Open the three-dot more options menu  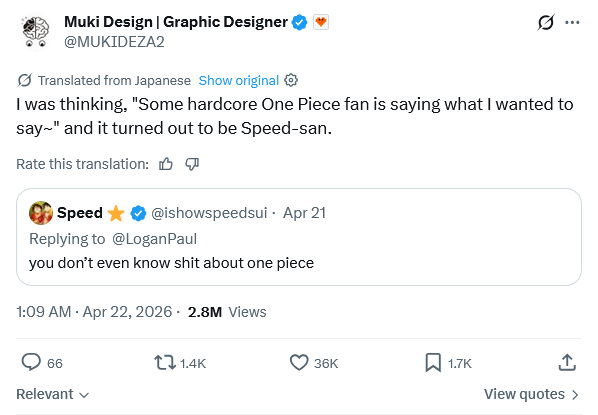572,23
